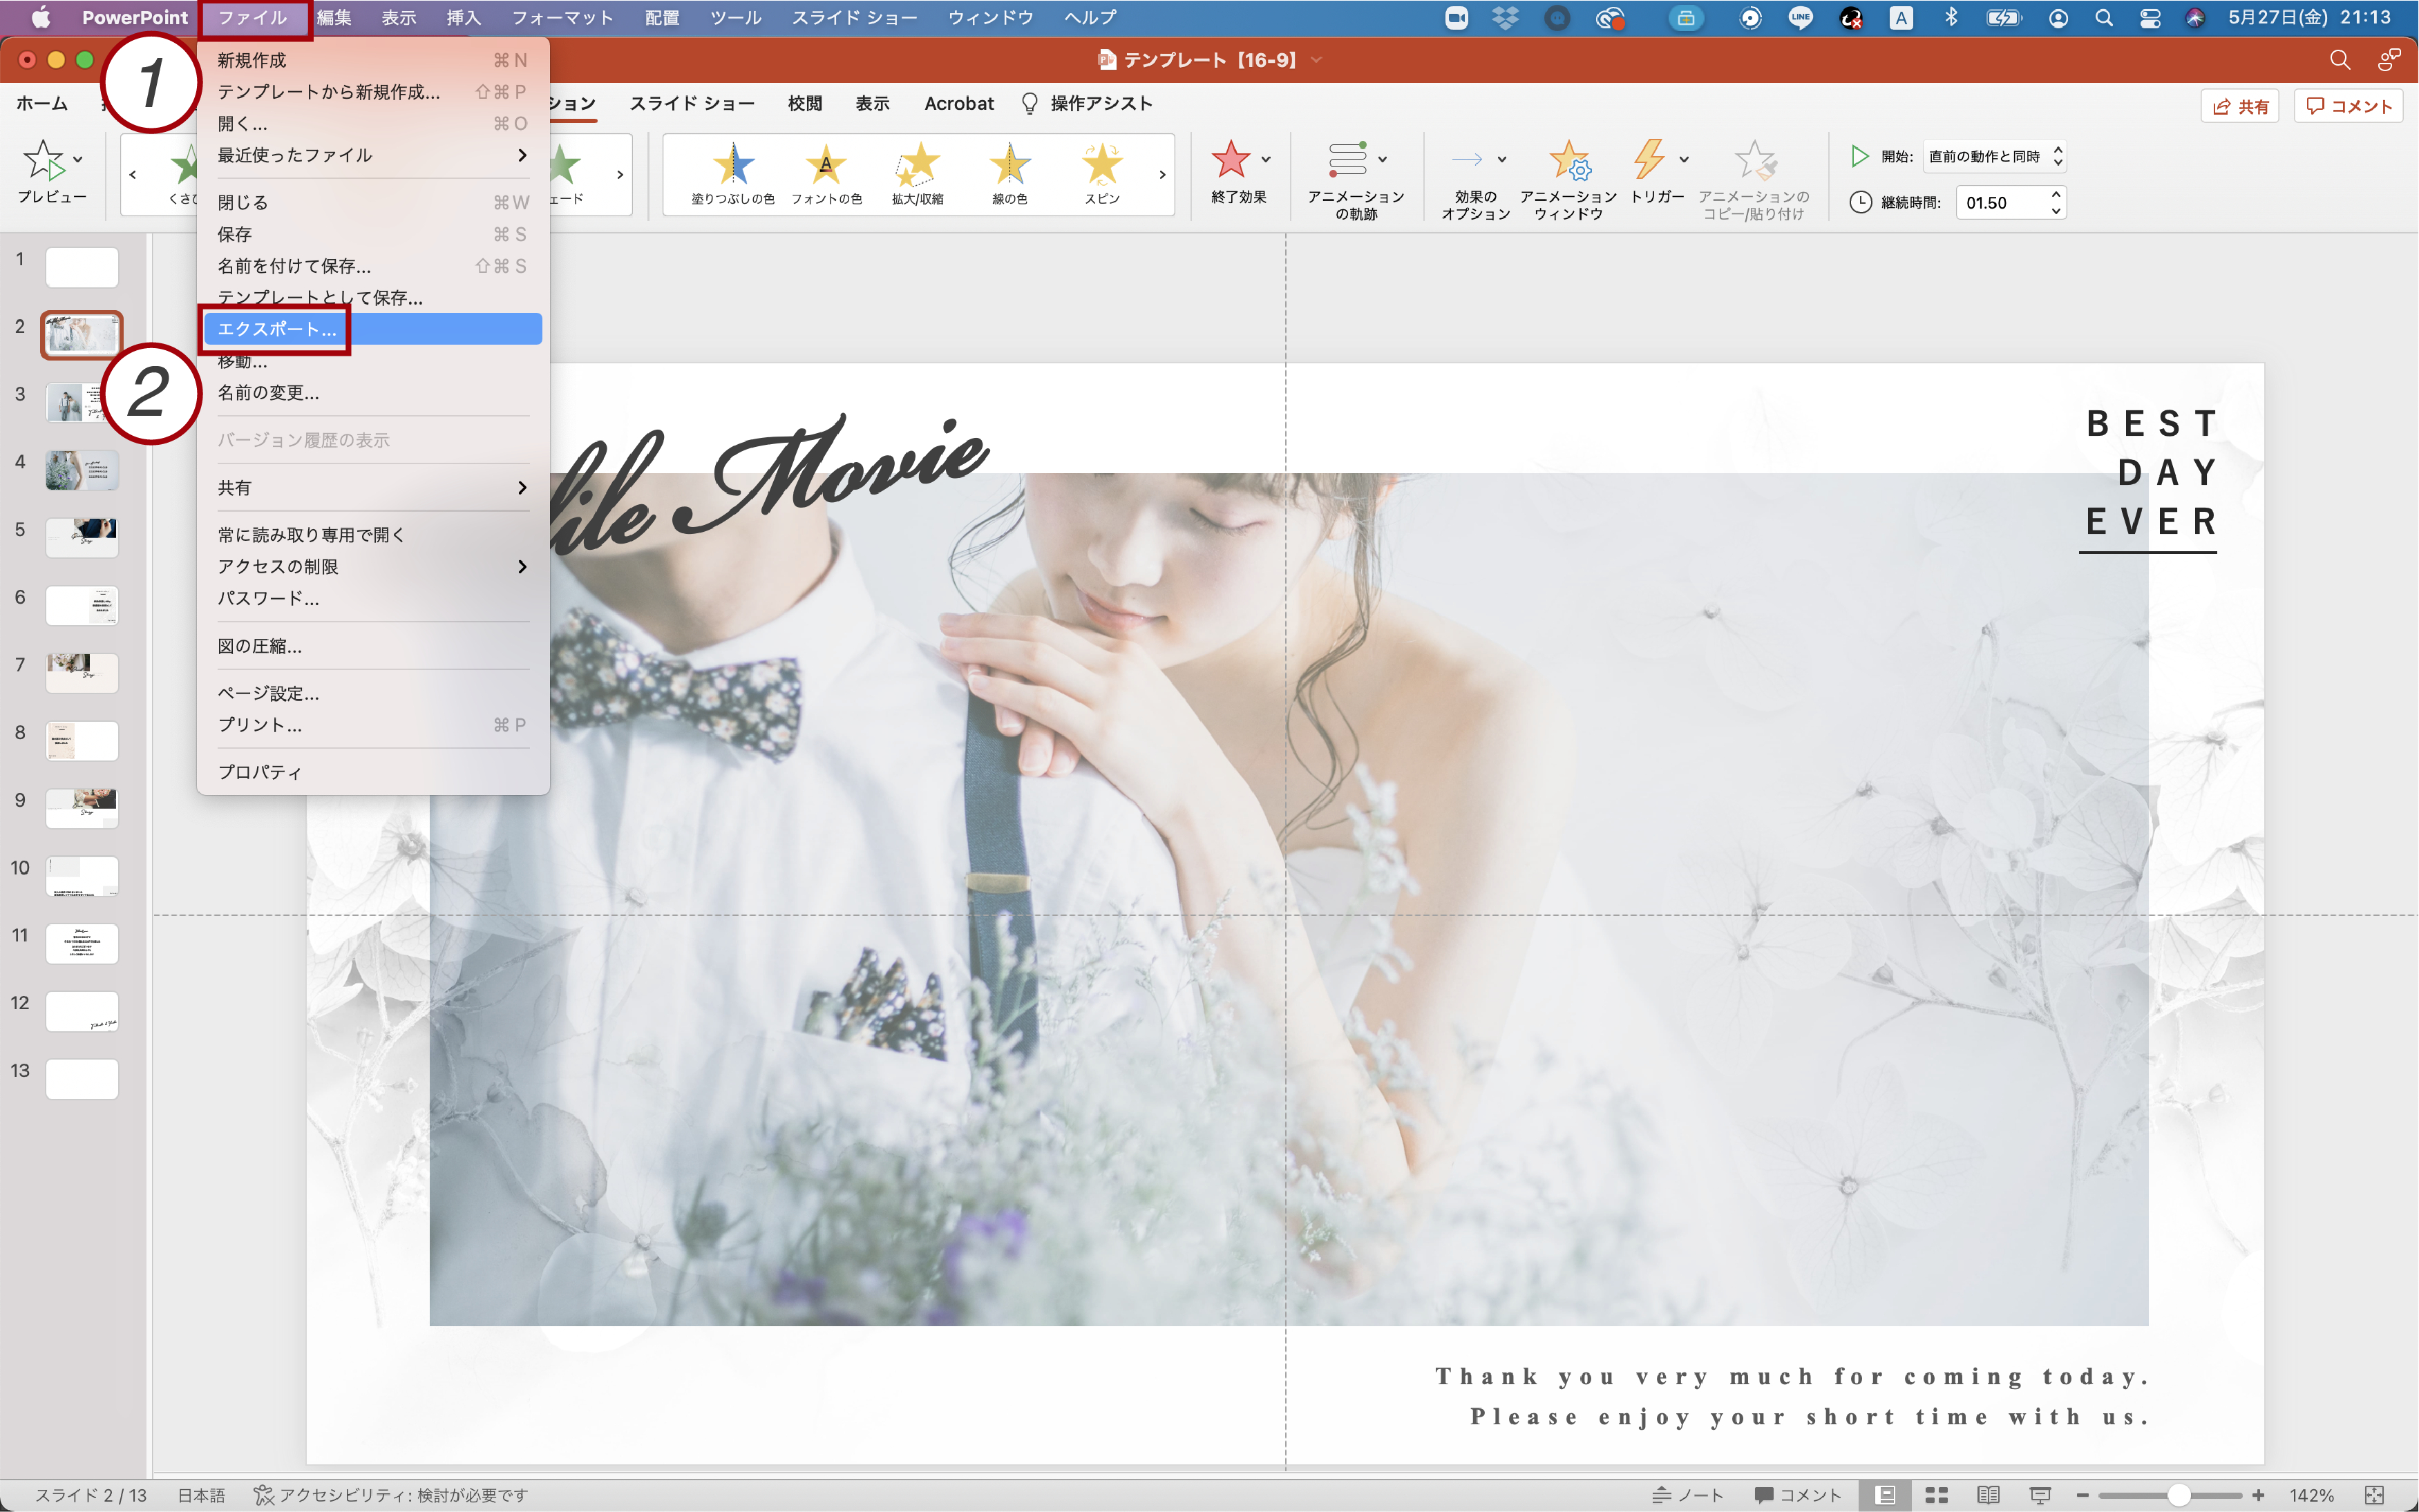Screen dimensions: 2419x1512
Task: Click the Bluetooth menu bar icon
Action: tap(1951, 18)
